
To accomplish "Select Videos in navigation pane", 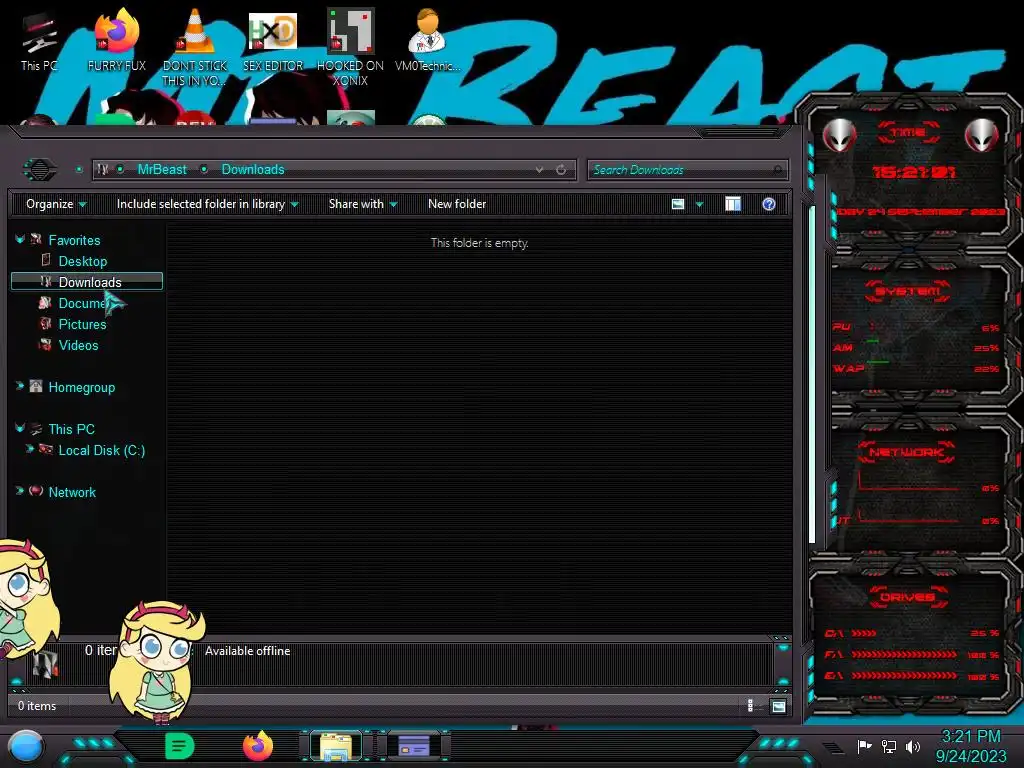I will [x=78, y=345].
